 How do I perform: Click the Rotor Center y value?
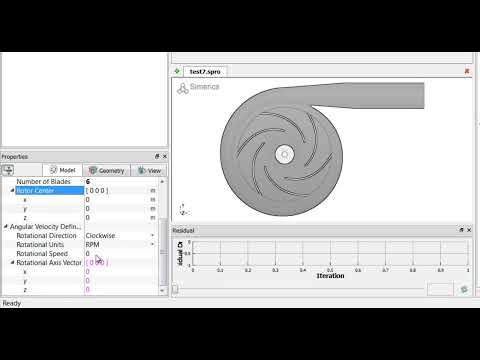point(87,208)
